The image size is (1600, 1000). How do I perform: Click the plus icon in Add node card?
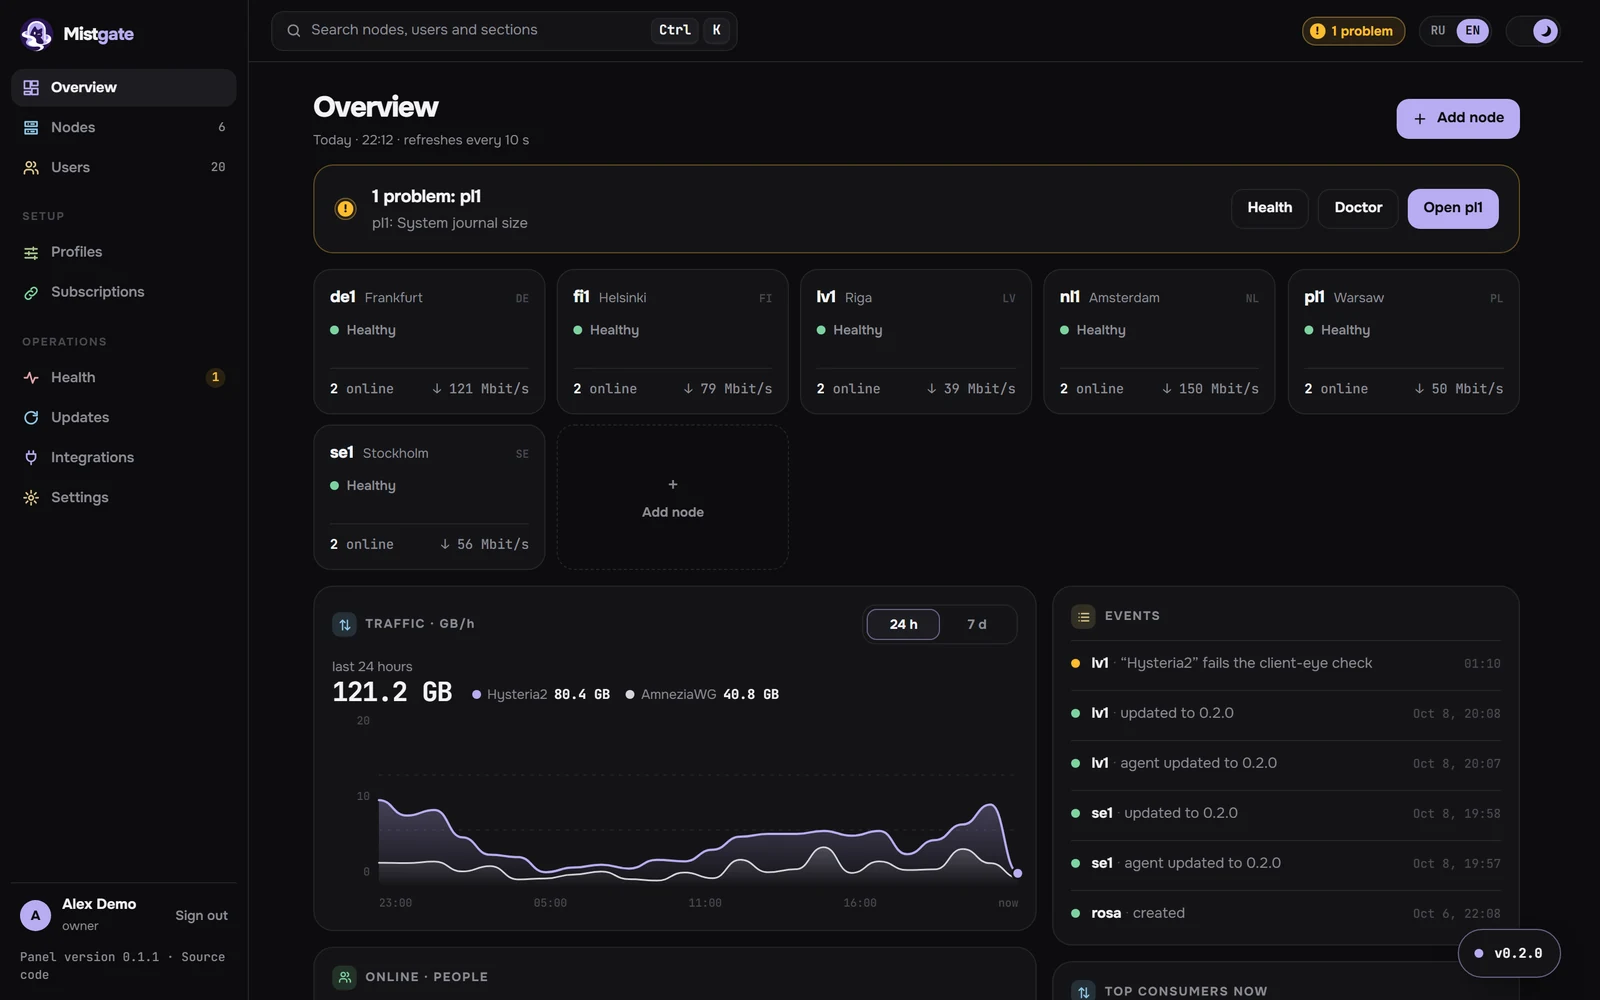click(x=673, y=485)
